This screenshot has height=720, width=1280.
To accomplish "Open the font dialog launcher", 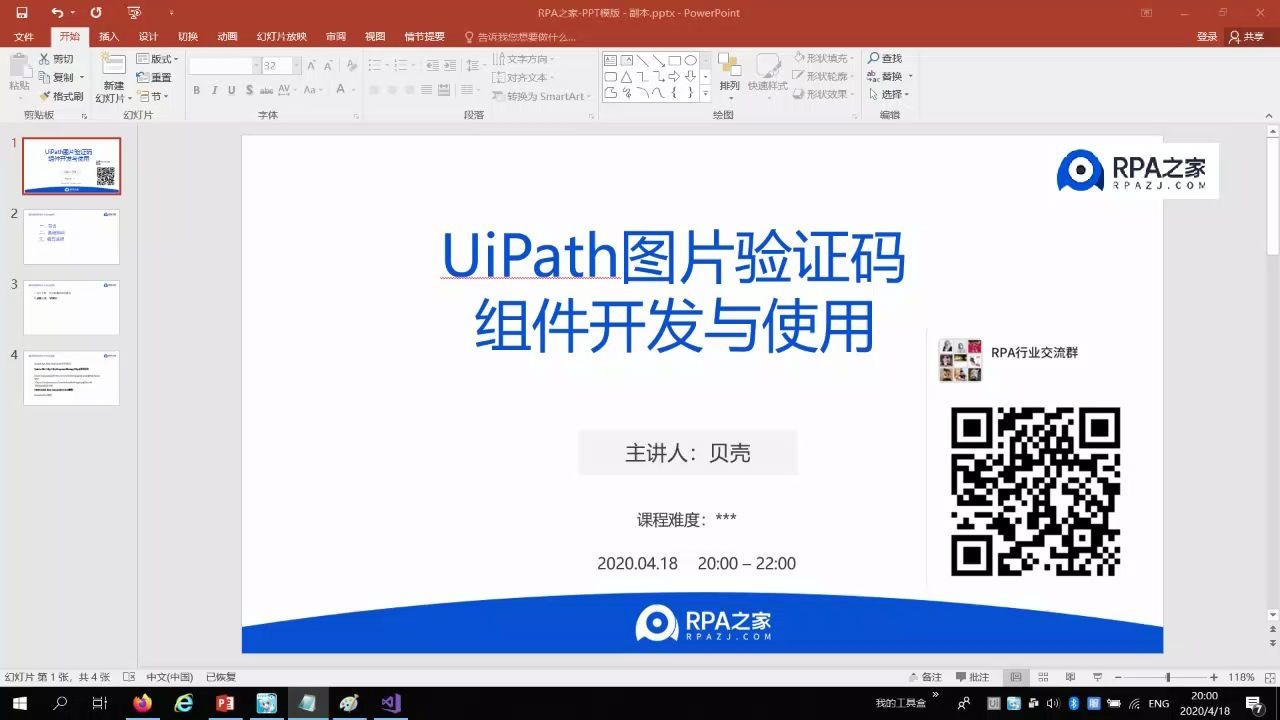I will click(x=357, y=115).
